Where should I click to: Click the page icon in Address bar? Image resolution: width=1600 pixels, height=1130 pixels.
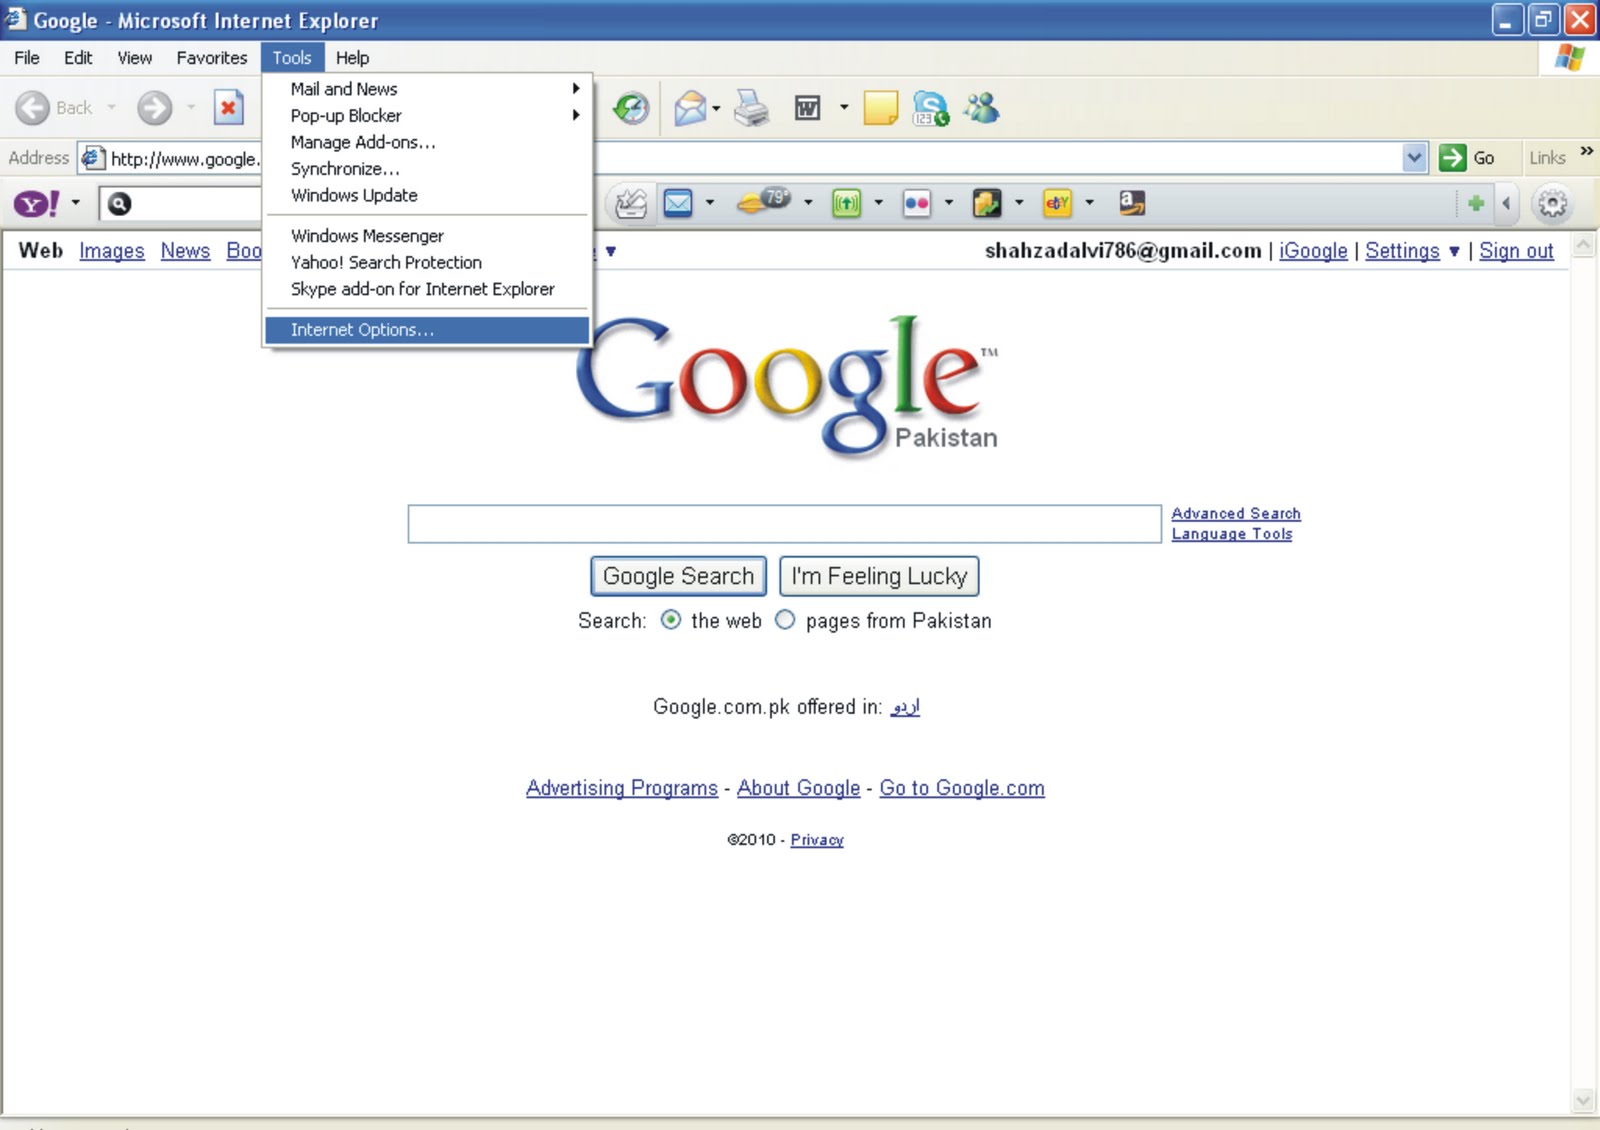93,158
